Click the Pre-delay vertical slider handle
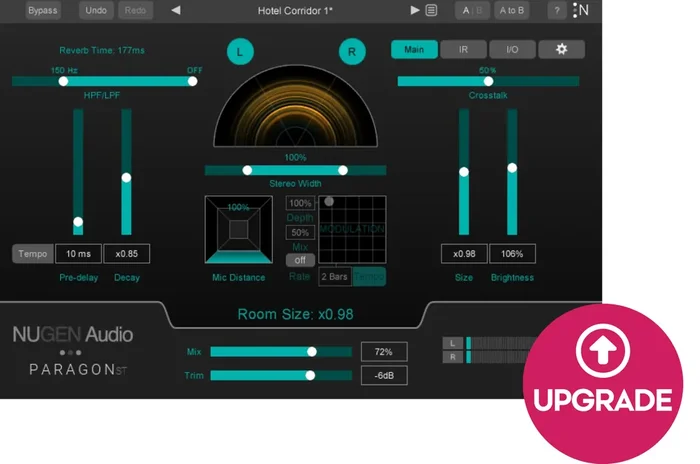Image resolution: width=700 pixels, height=464 pixels. click(x=78, y=222)
